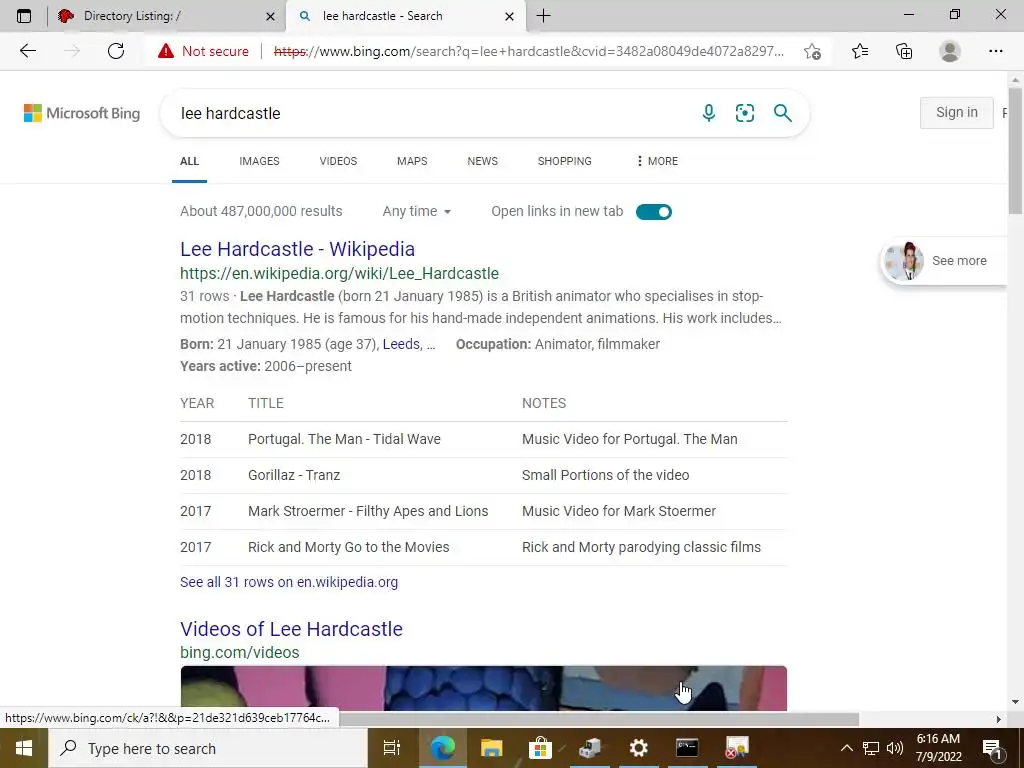The width and height of the screenshot is (1024, 768).
Task: Open Settings gear on taskbar
Action: [638, 748]
